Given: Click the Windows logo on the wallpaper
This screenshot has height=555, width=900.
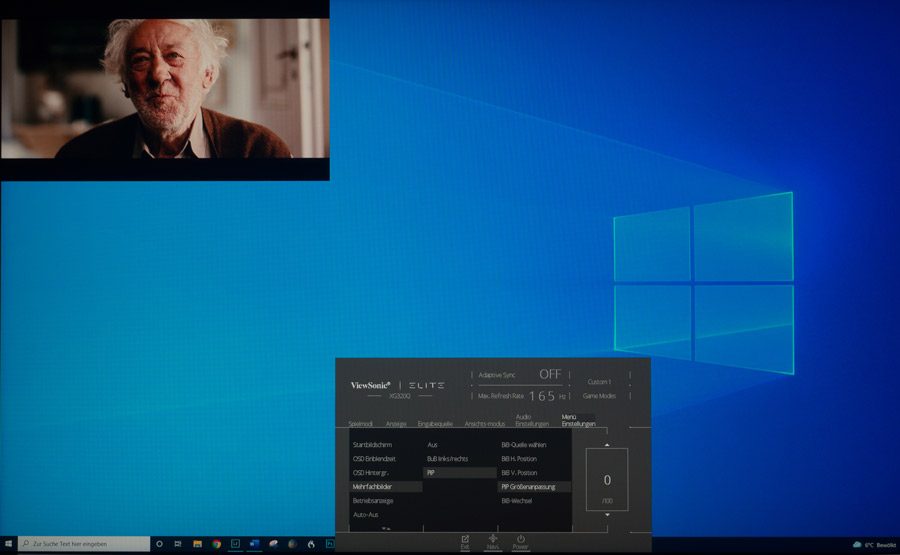Looking at the screenshot, I should (704, 284).
